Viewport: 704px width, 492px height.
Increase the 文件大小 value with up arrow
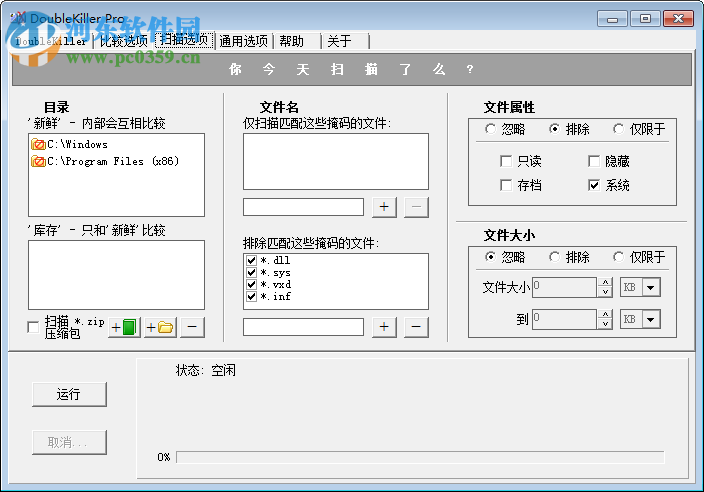(605, 282)
